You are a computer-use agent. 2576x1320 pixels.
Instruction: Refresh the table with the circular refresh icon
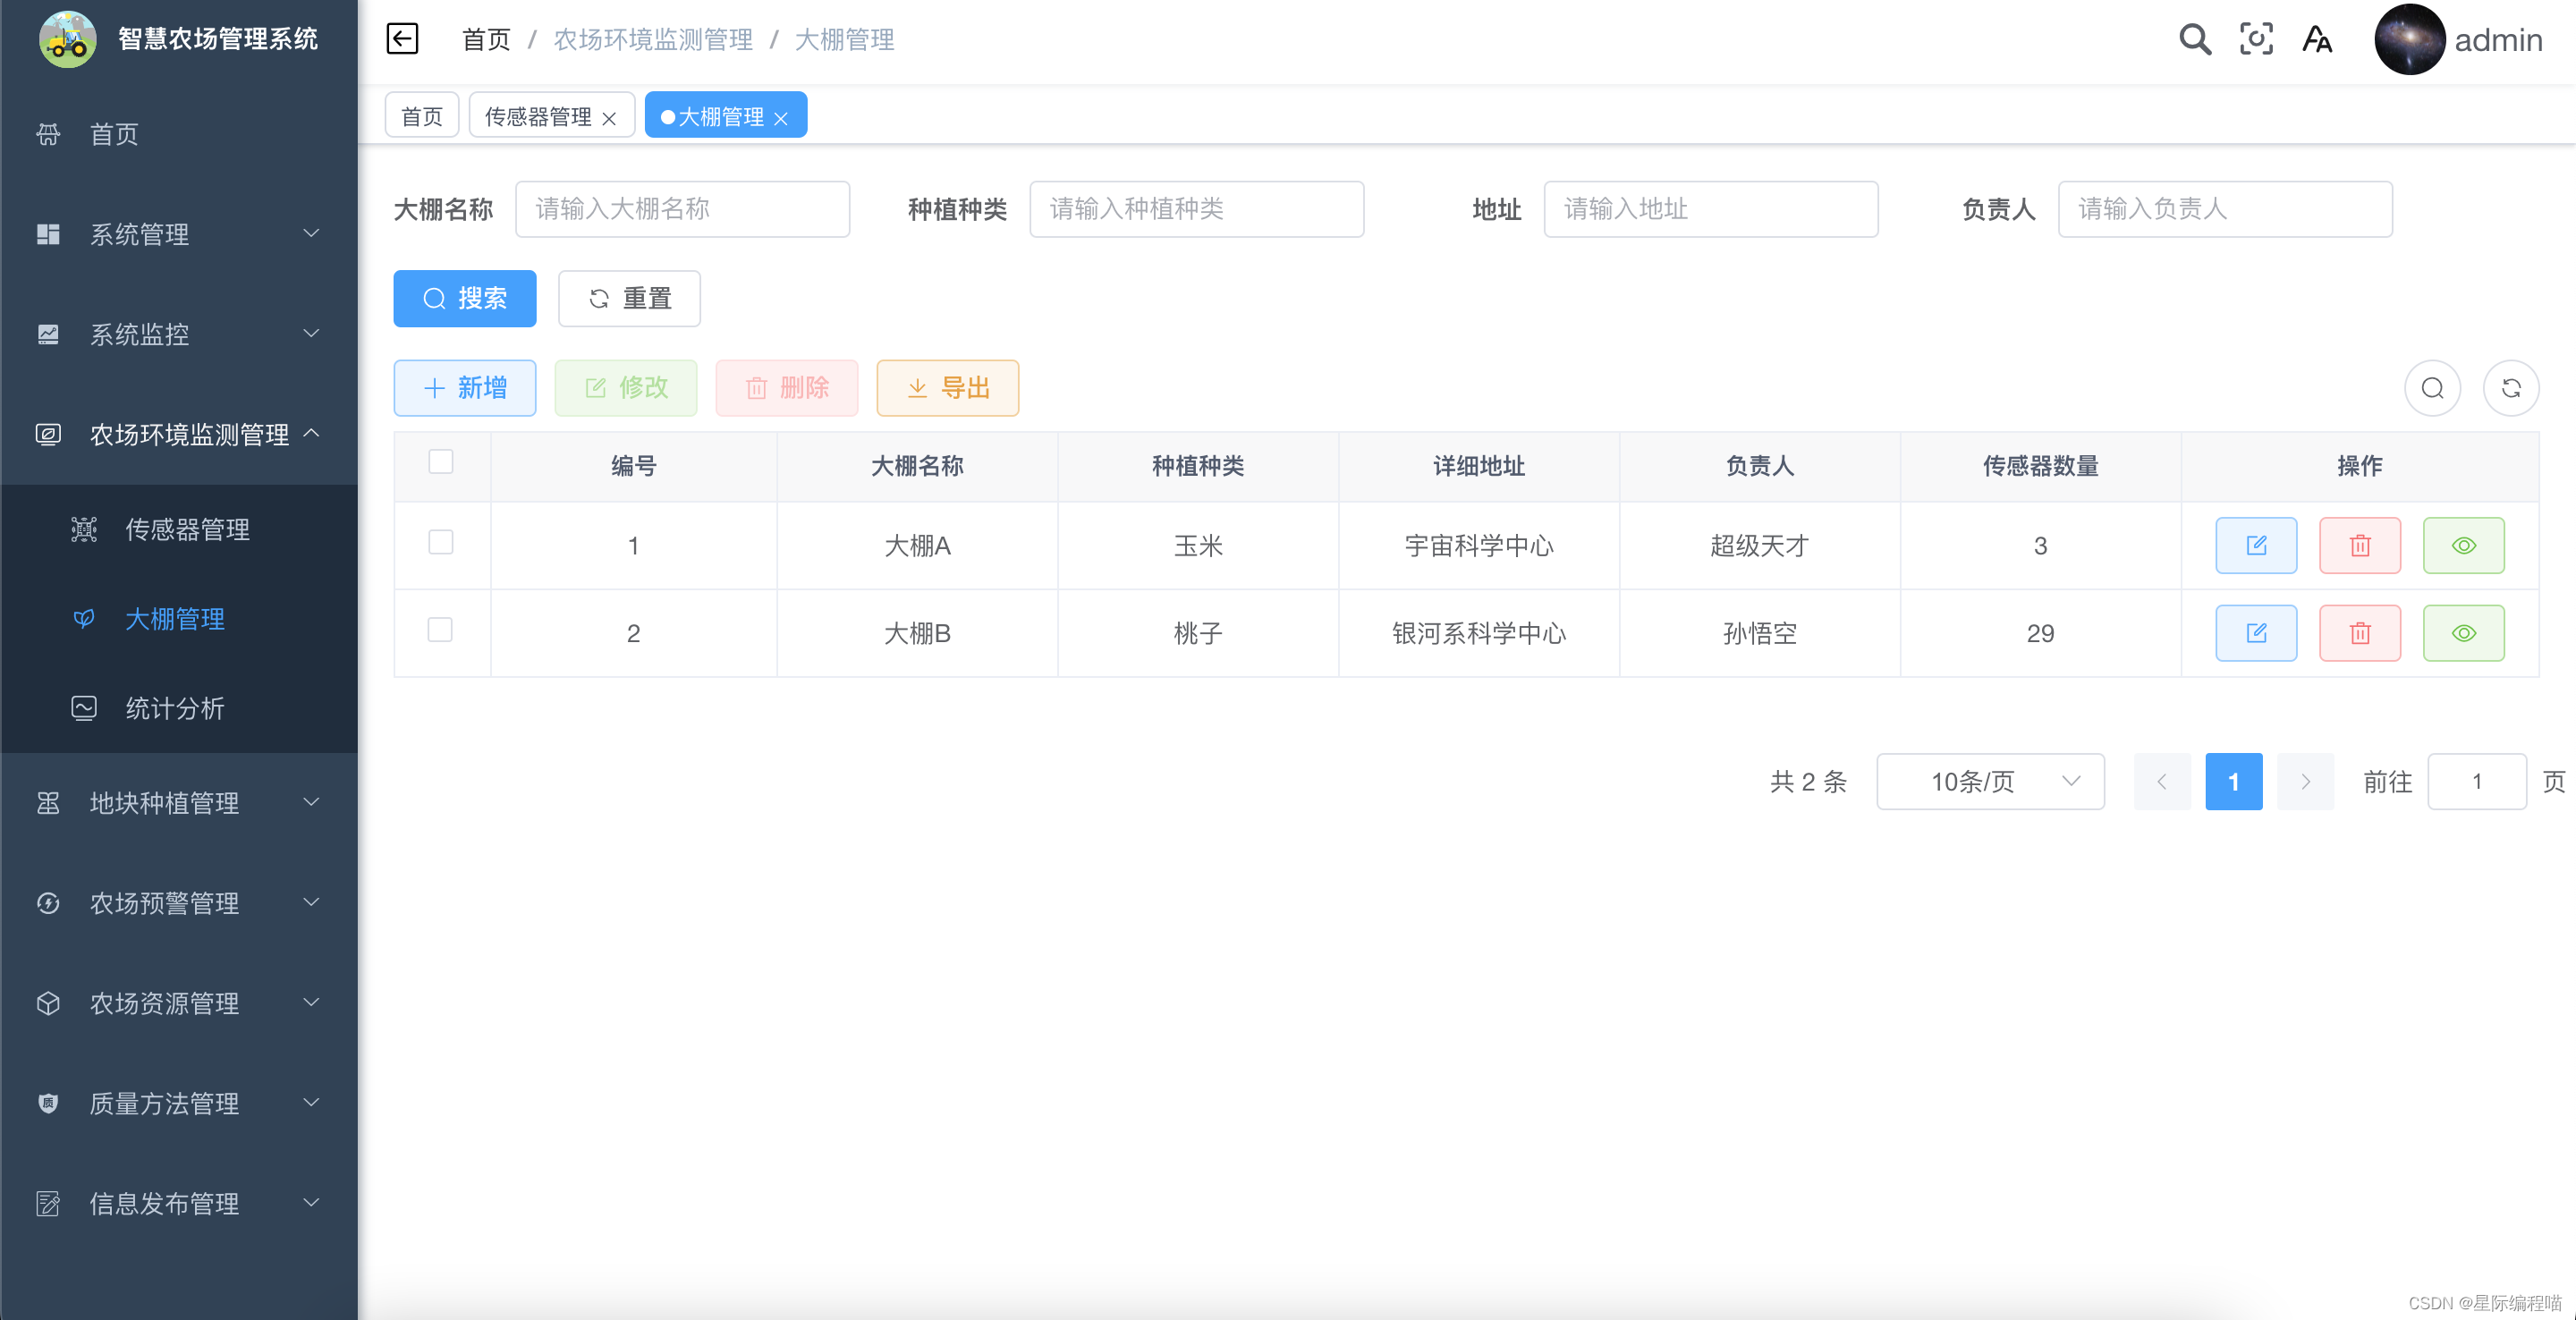pyautogui.click(x=2511, y=388)
